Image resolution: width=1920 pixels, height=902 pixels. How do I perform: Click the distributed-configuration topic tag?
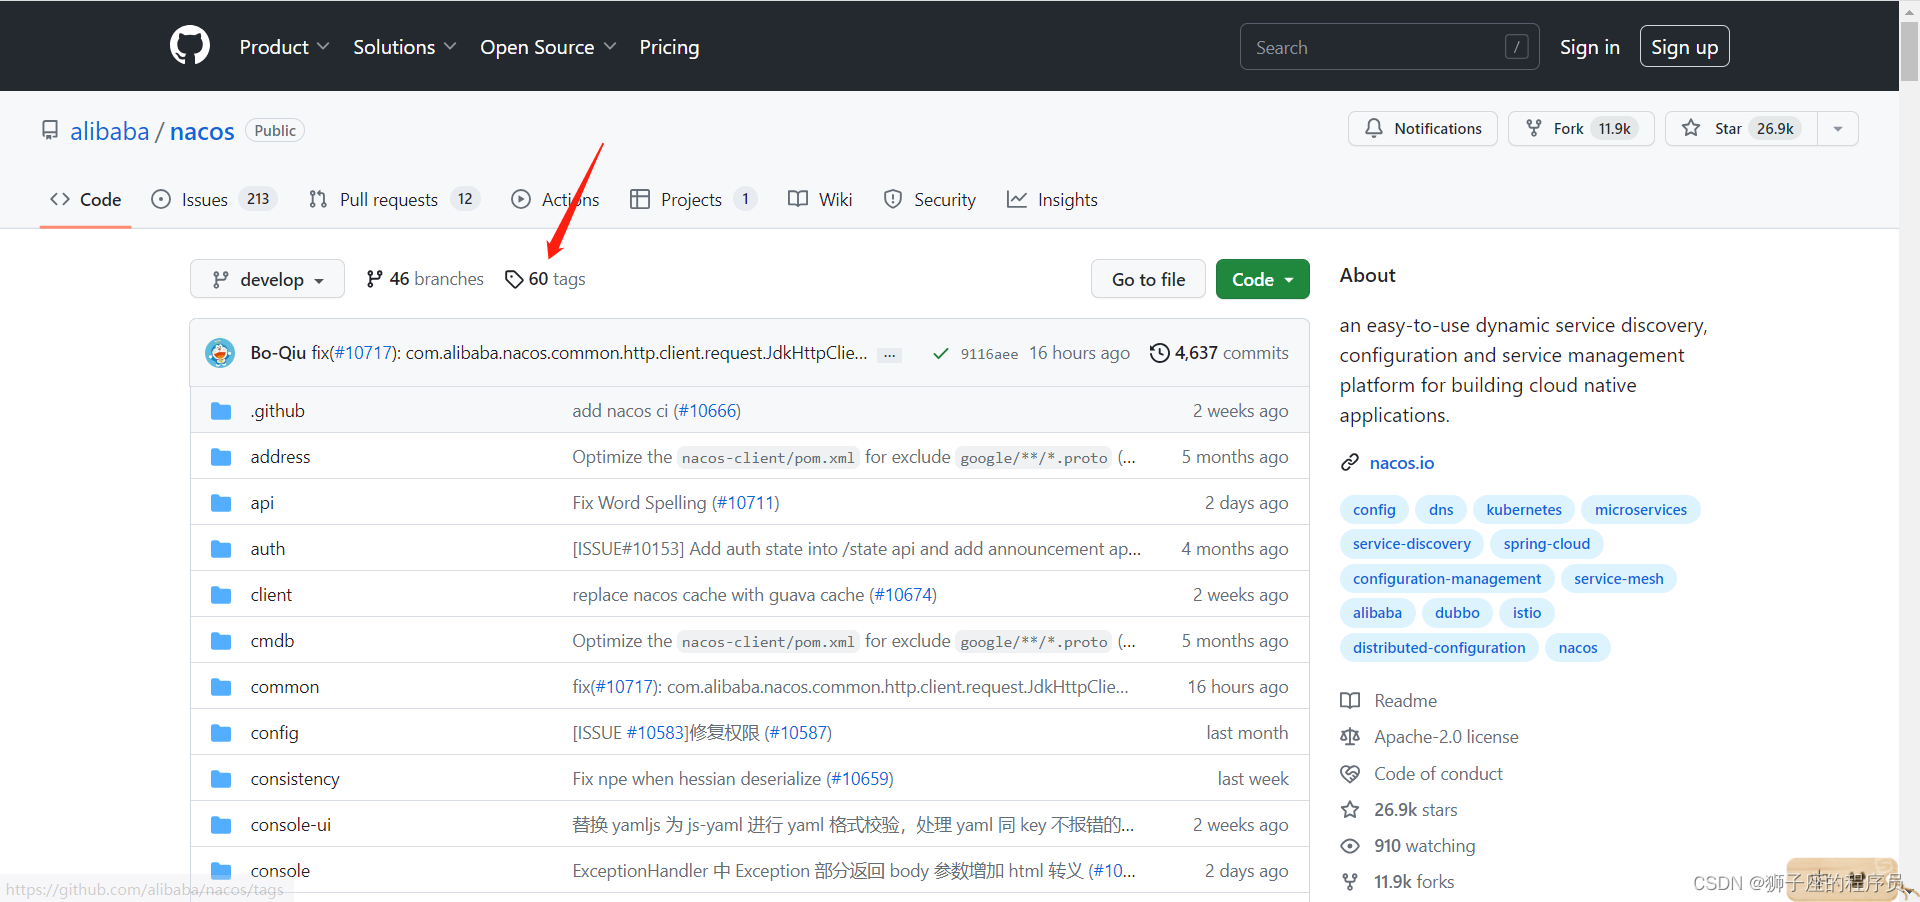point(1439,648)
